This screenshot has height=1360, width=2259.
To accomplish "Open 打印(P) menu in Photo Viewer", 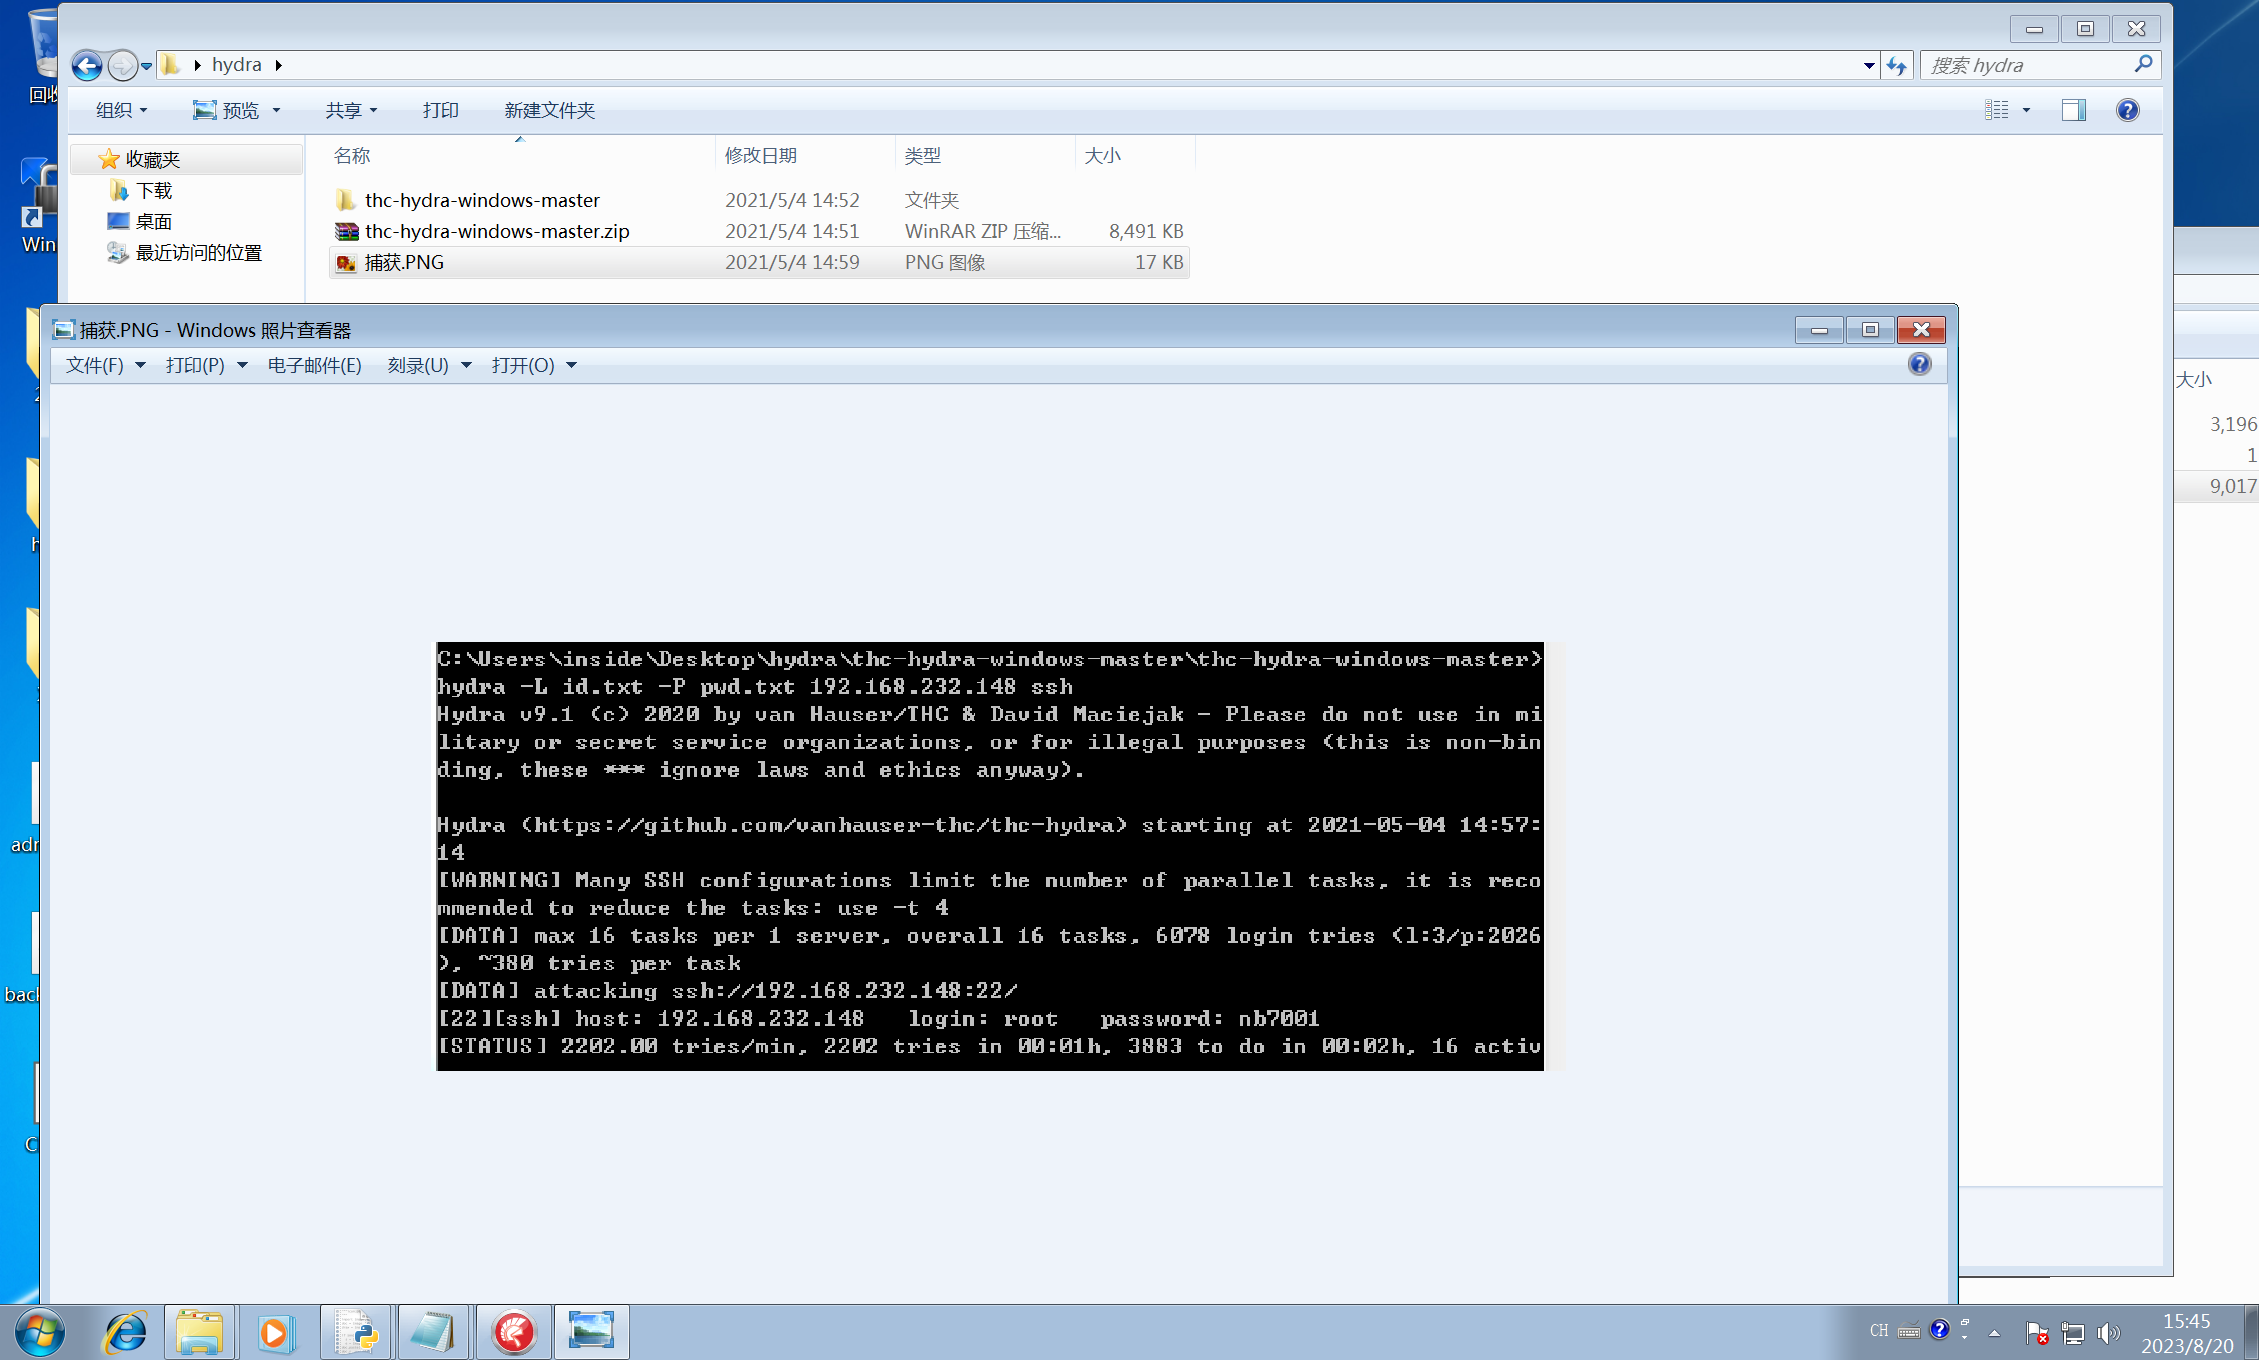I will click(x=206, y=365).
